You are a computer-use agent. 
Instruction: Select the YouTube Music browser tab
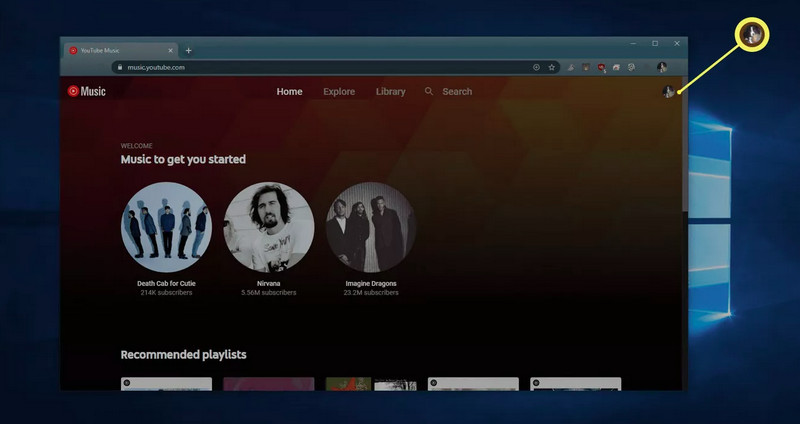(x=120, y=51)
